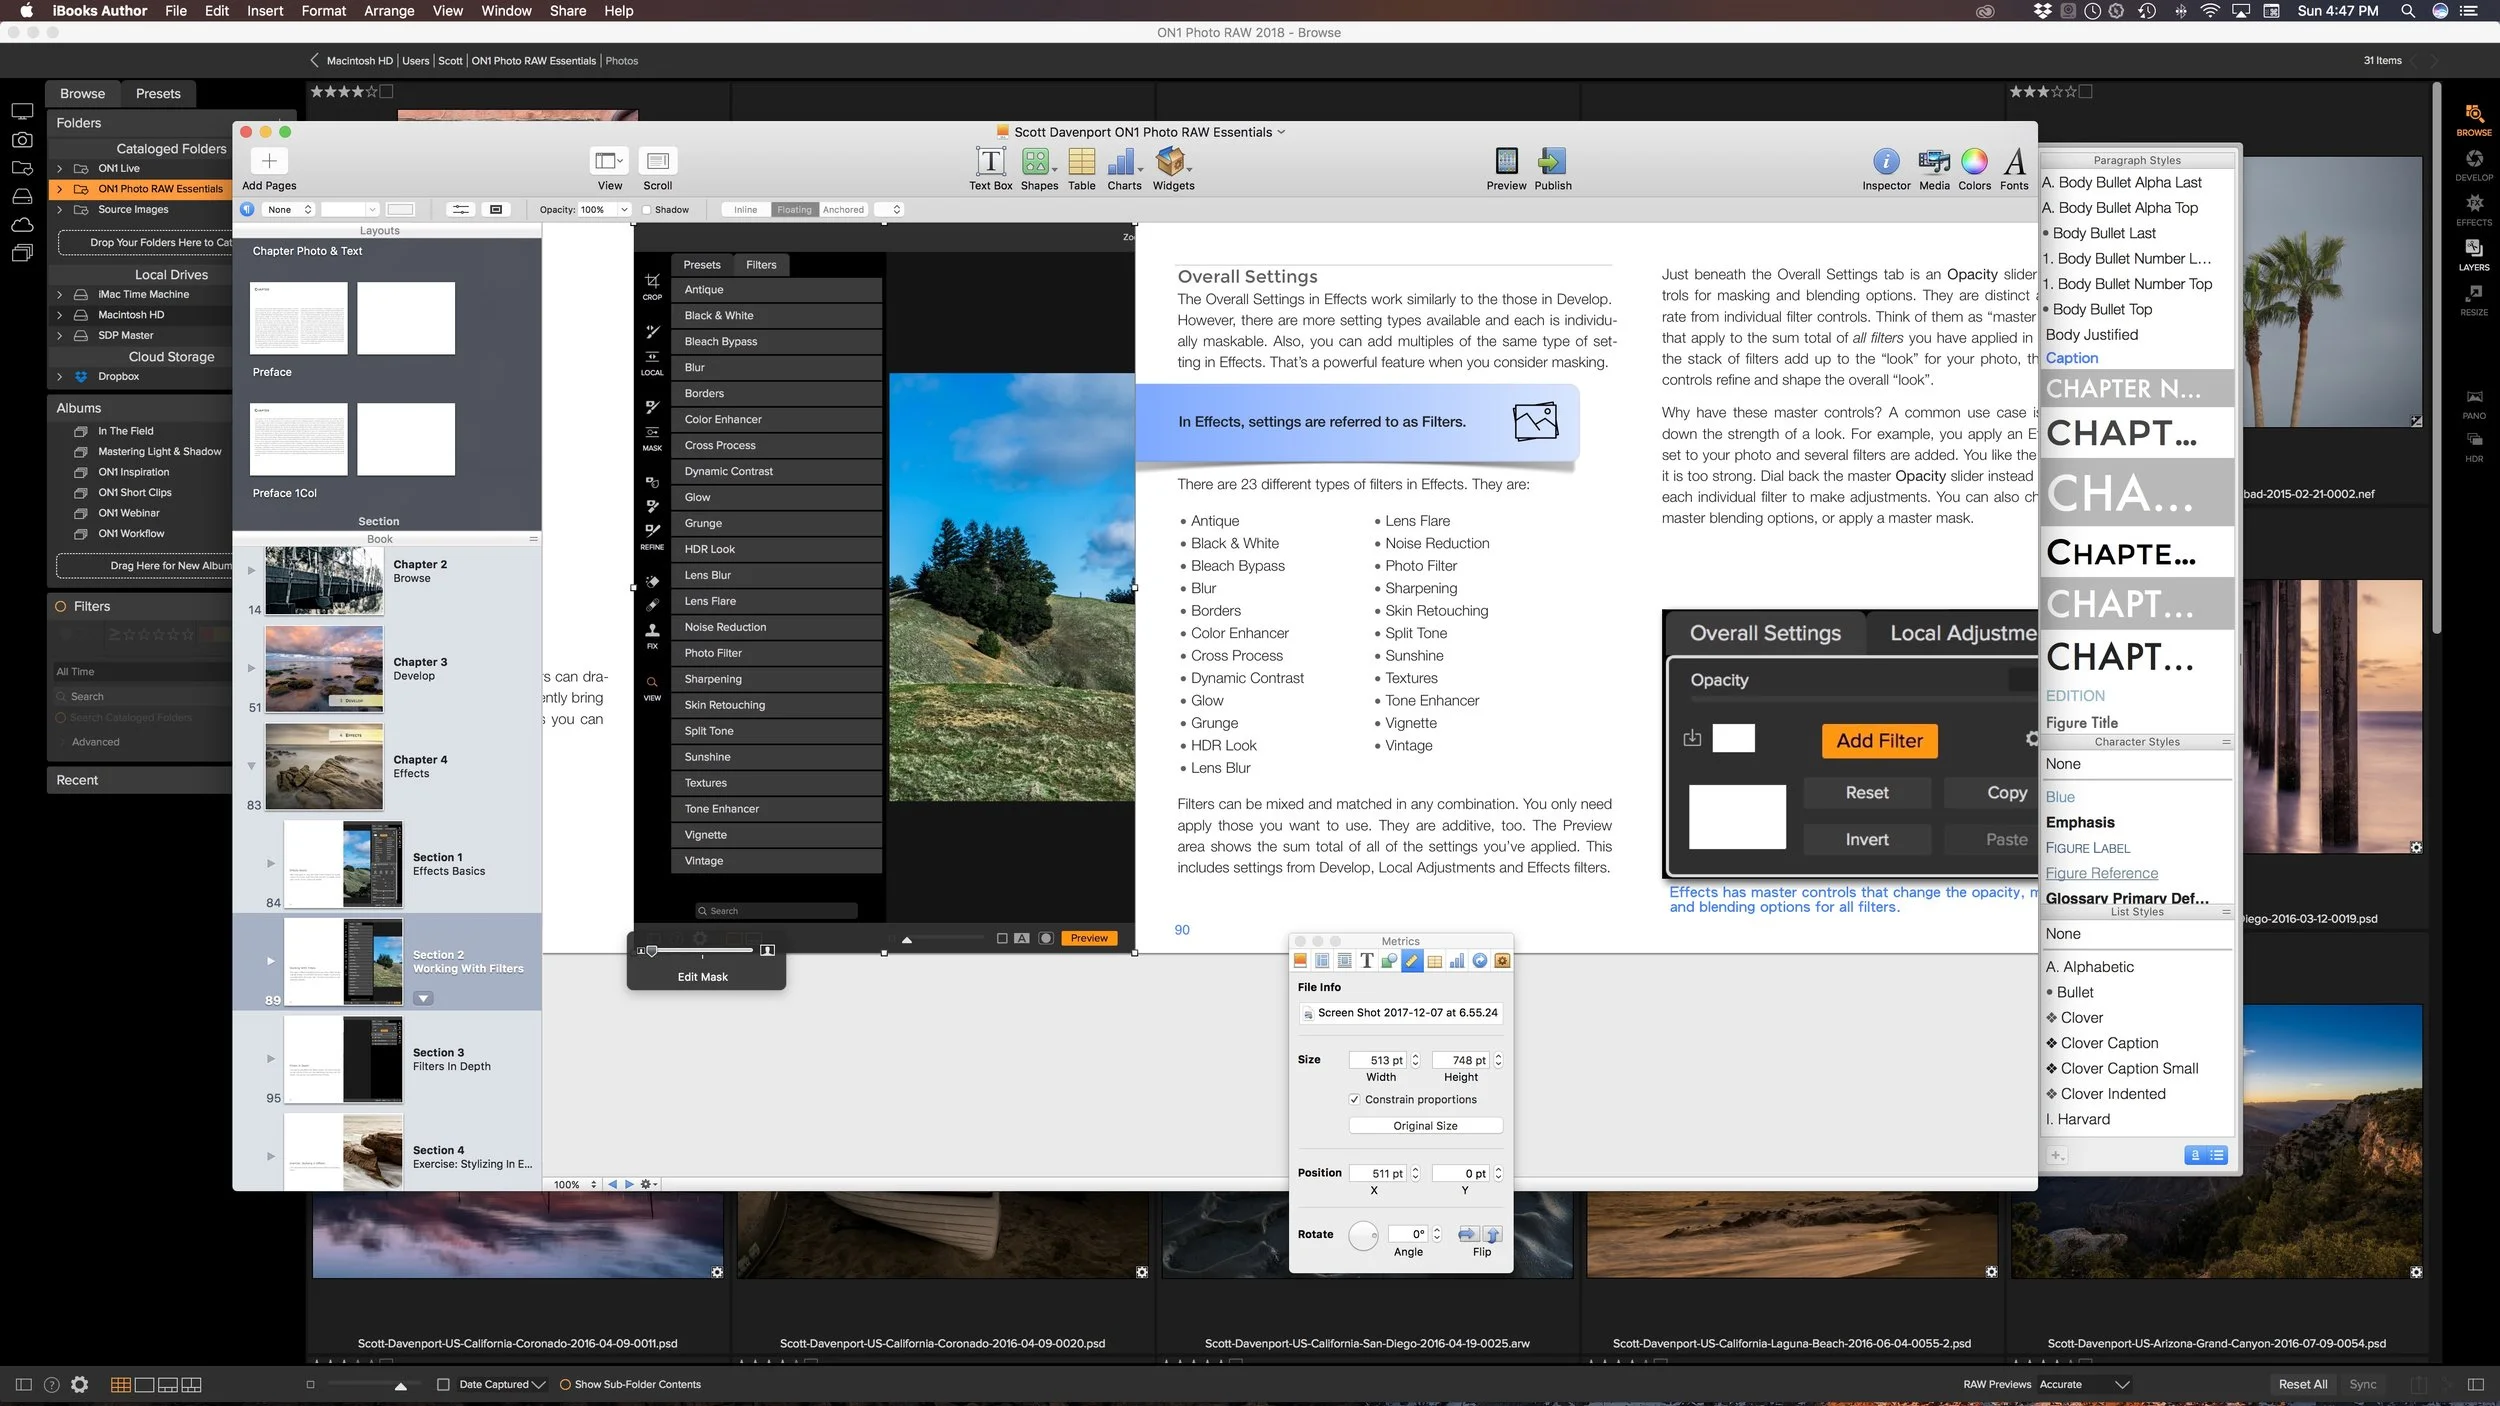The image size is (2500, 1406).
Task: Select Text inspector tab in Metrics panel
Action: pos(1366,961)
